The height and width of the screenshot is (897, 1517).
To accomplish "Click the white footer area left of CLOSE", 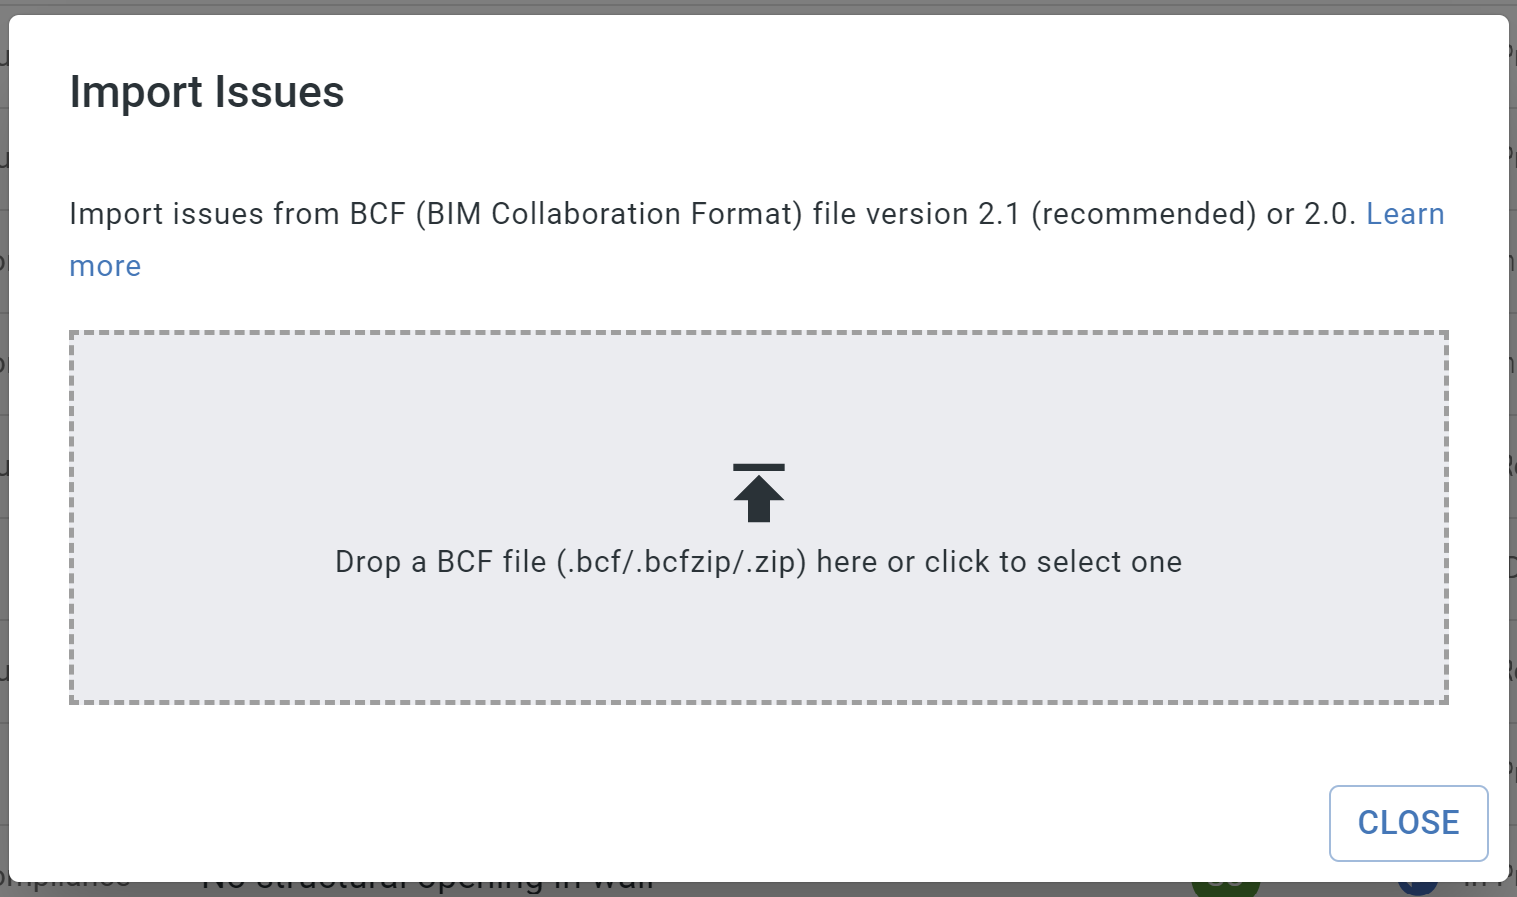I will click(660, 823).
